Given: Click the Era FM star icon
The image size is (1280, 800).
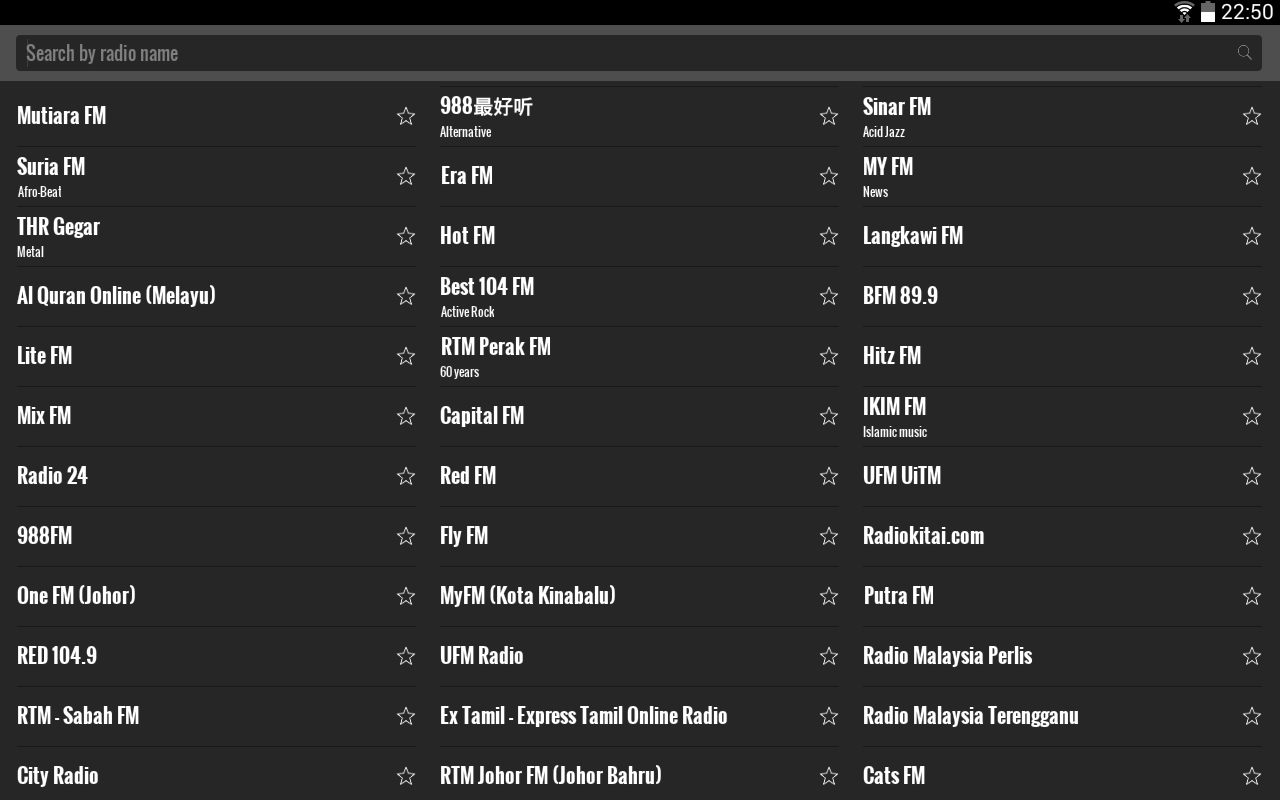Looking at the screenshot, I should pos(829,176).
